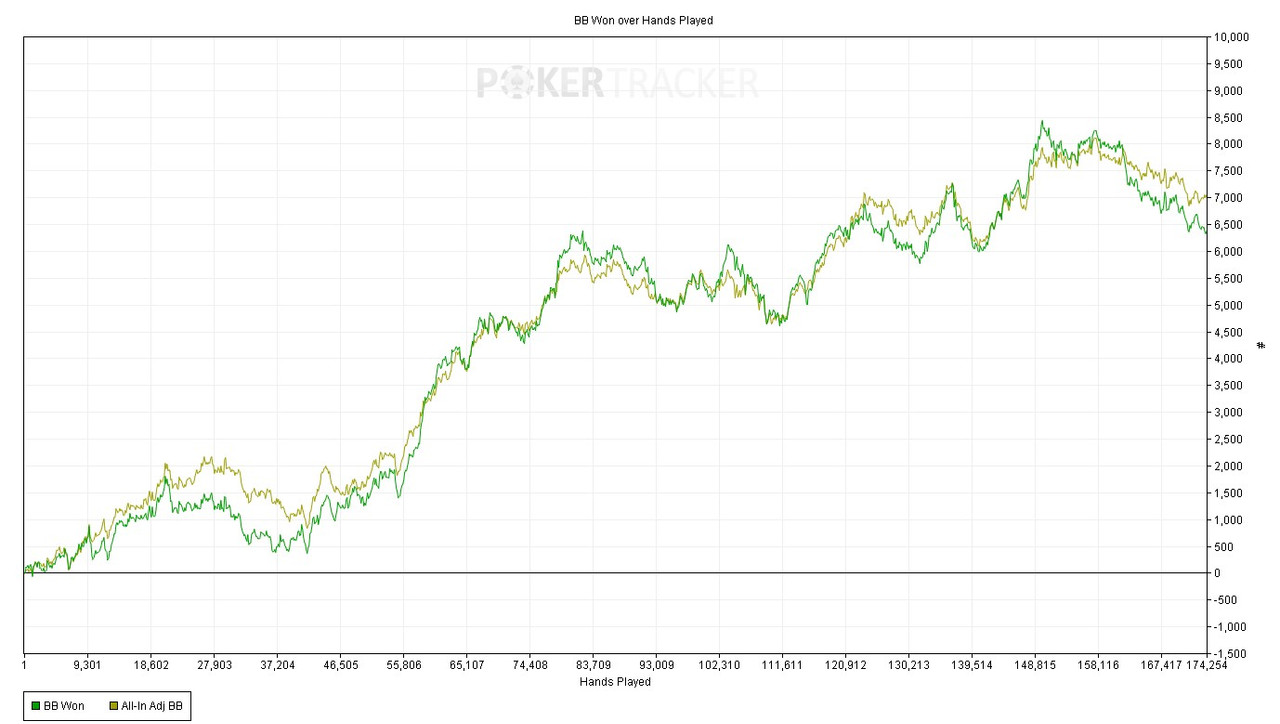Click the x-axis tick label "18,602"
The height and width of the screenshot is (724, 1280).
point(151,664)
